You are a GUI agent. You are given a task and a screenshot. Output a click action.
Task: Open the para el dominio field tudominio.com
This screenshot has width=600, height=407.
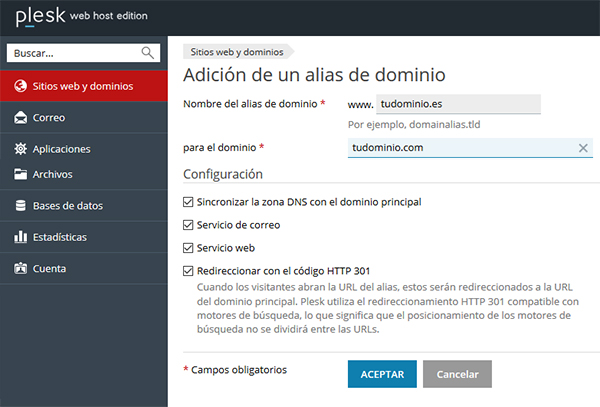point(470,148)
